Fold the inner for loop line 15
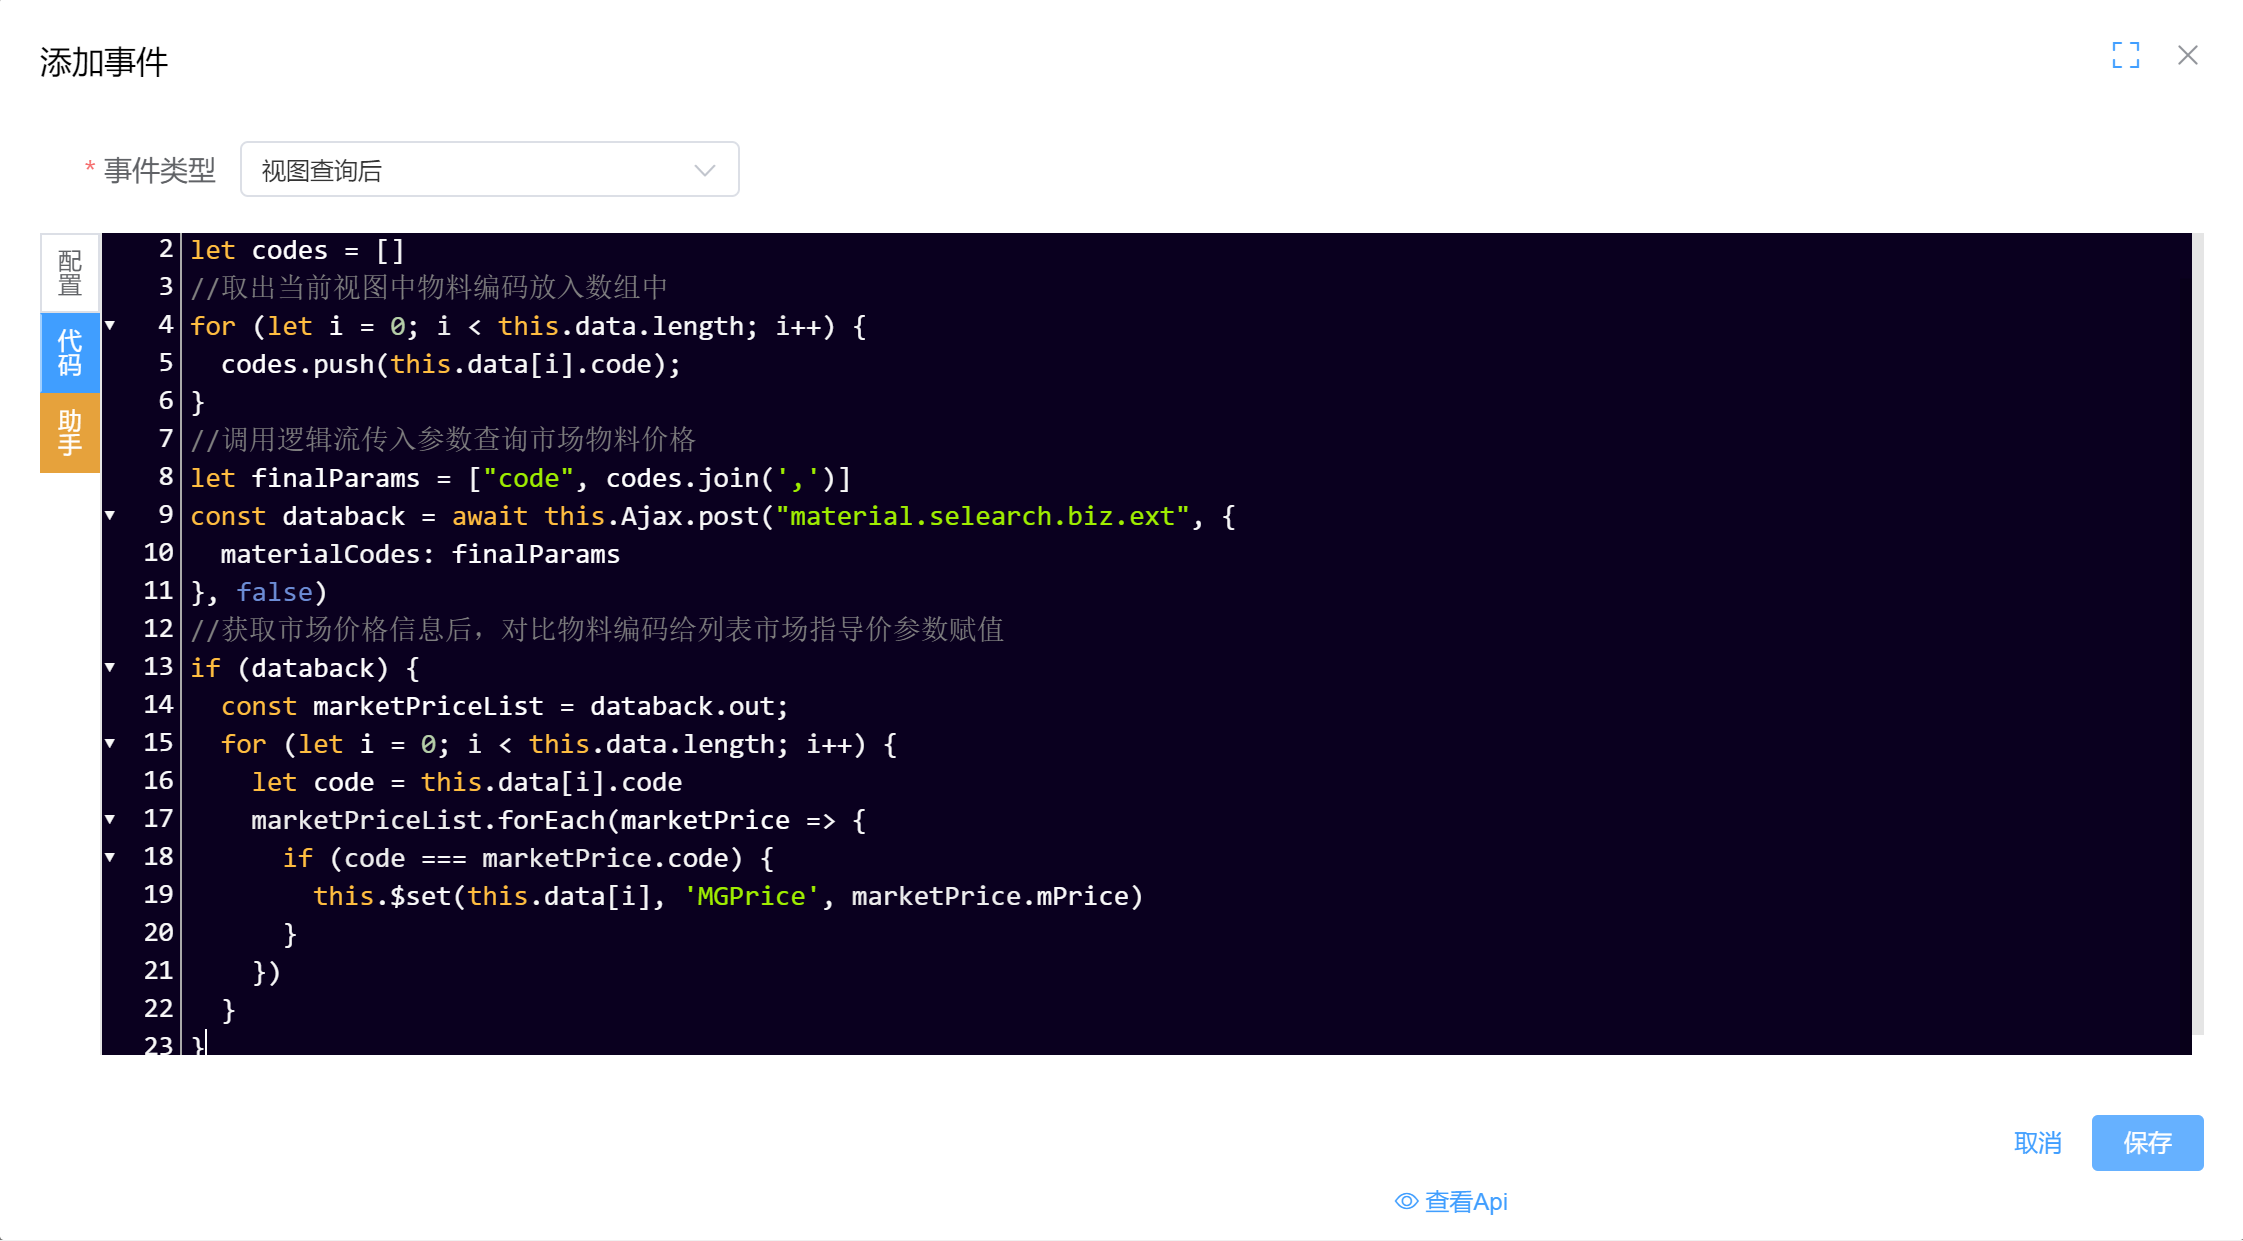The height and width of the screenshot is (1241, 2243). tap(111, 743)
